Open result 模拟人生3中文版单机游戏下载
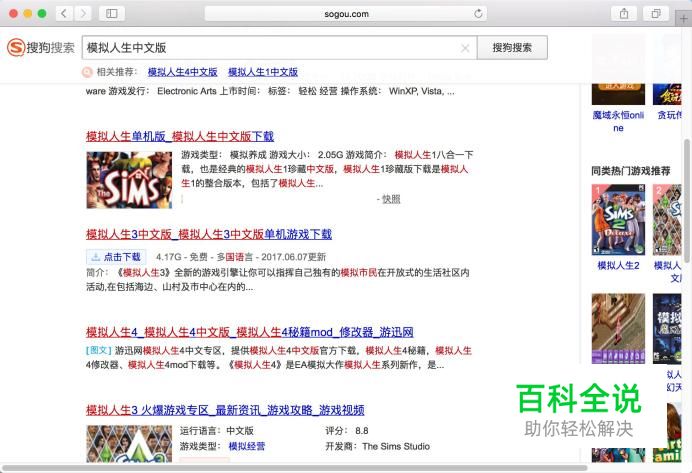Viewport: 692px width, 473px height. pyautogui.click(x=209, y=234)
